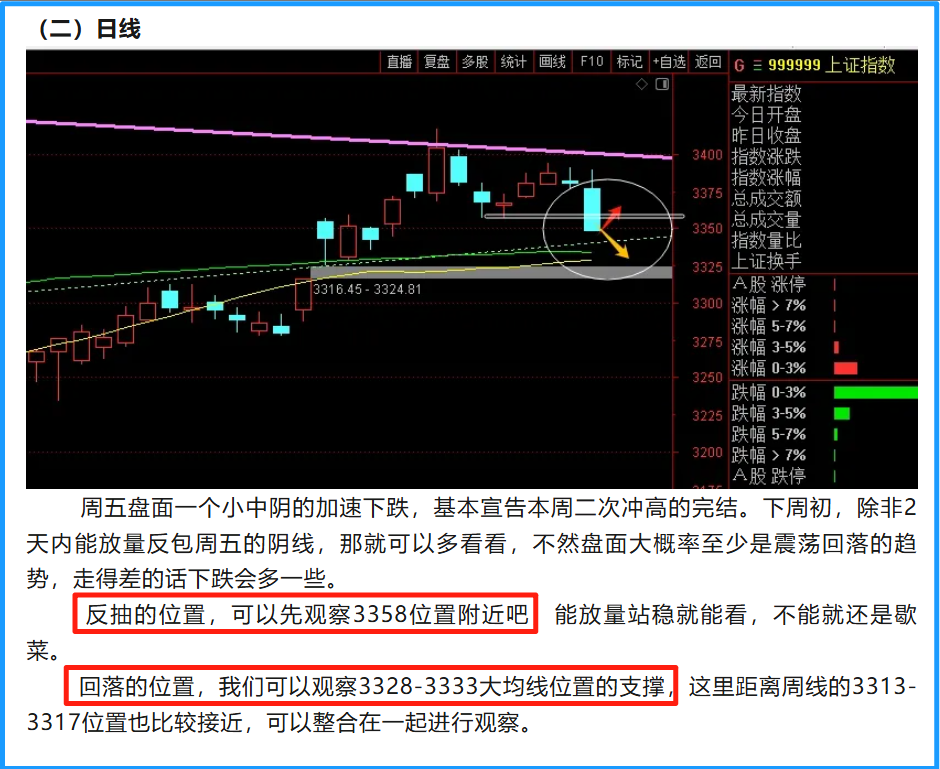Click the 复盘 toolbar button
Screen dimensions: 940x769
click(437, 62)
